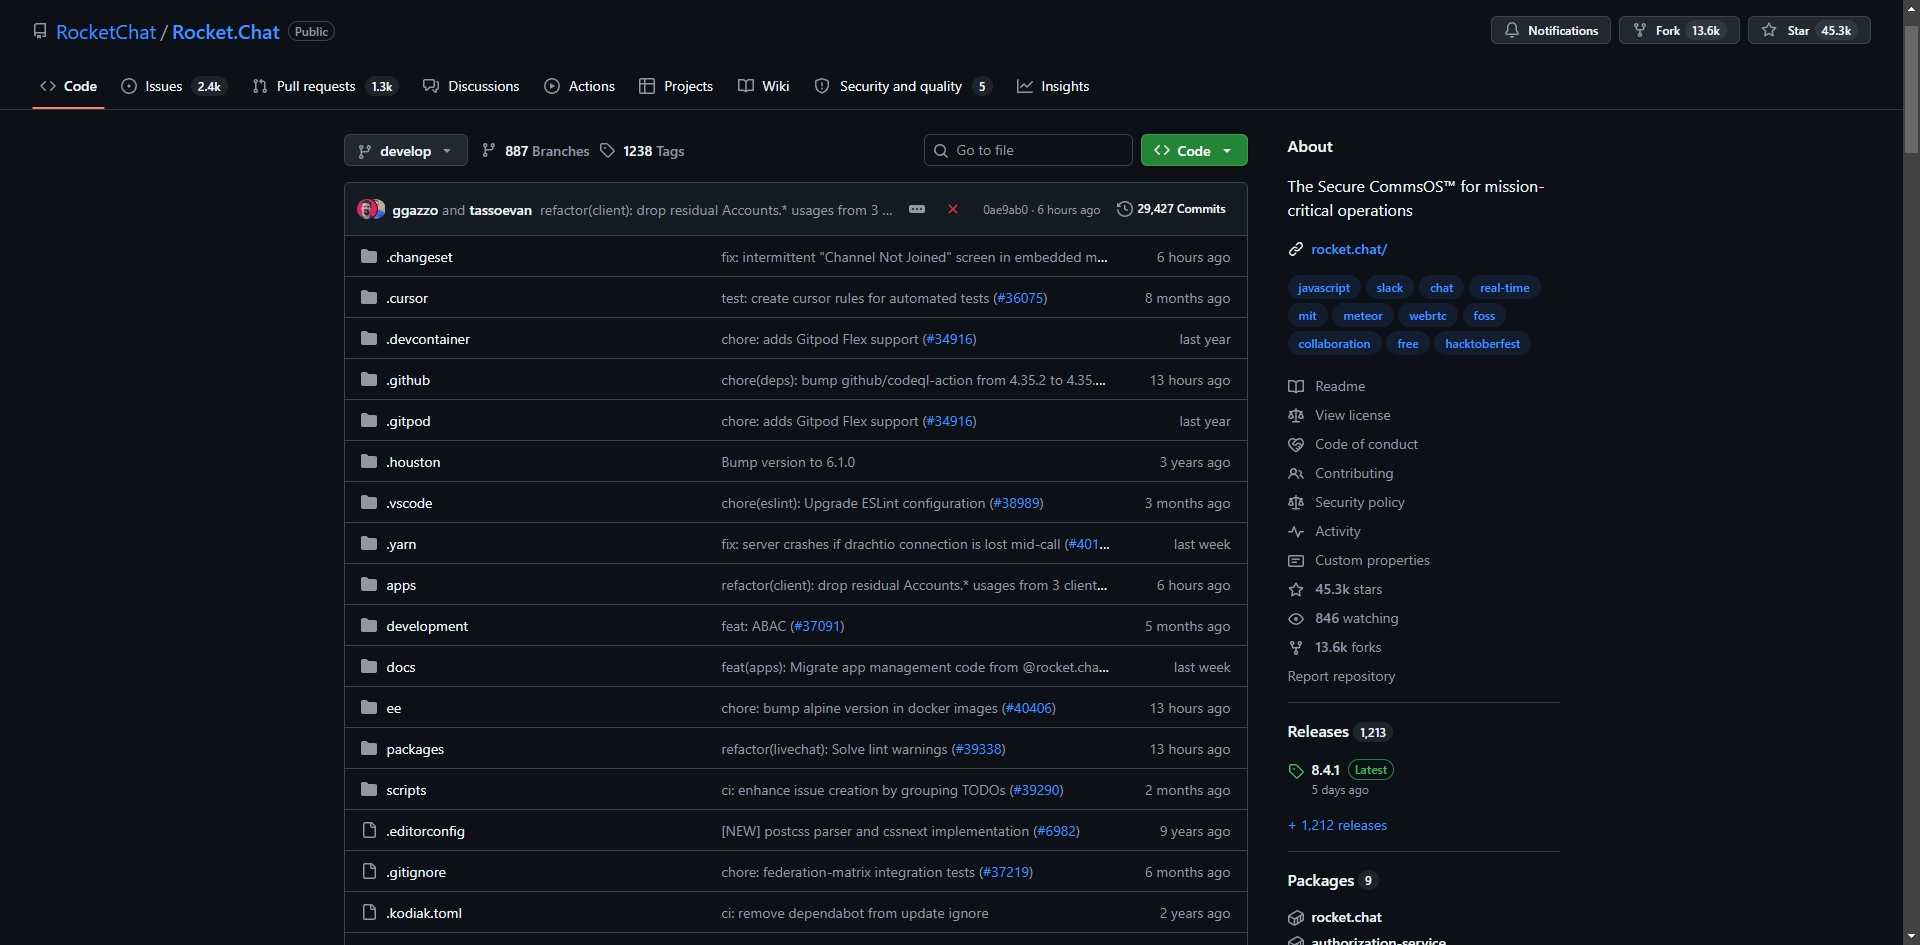The height and width of the screenshot is (945, 1920).
Task: Click the Custom properties icon
Action: click(1296, 560)
